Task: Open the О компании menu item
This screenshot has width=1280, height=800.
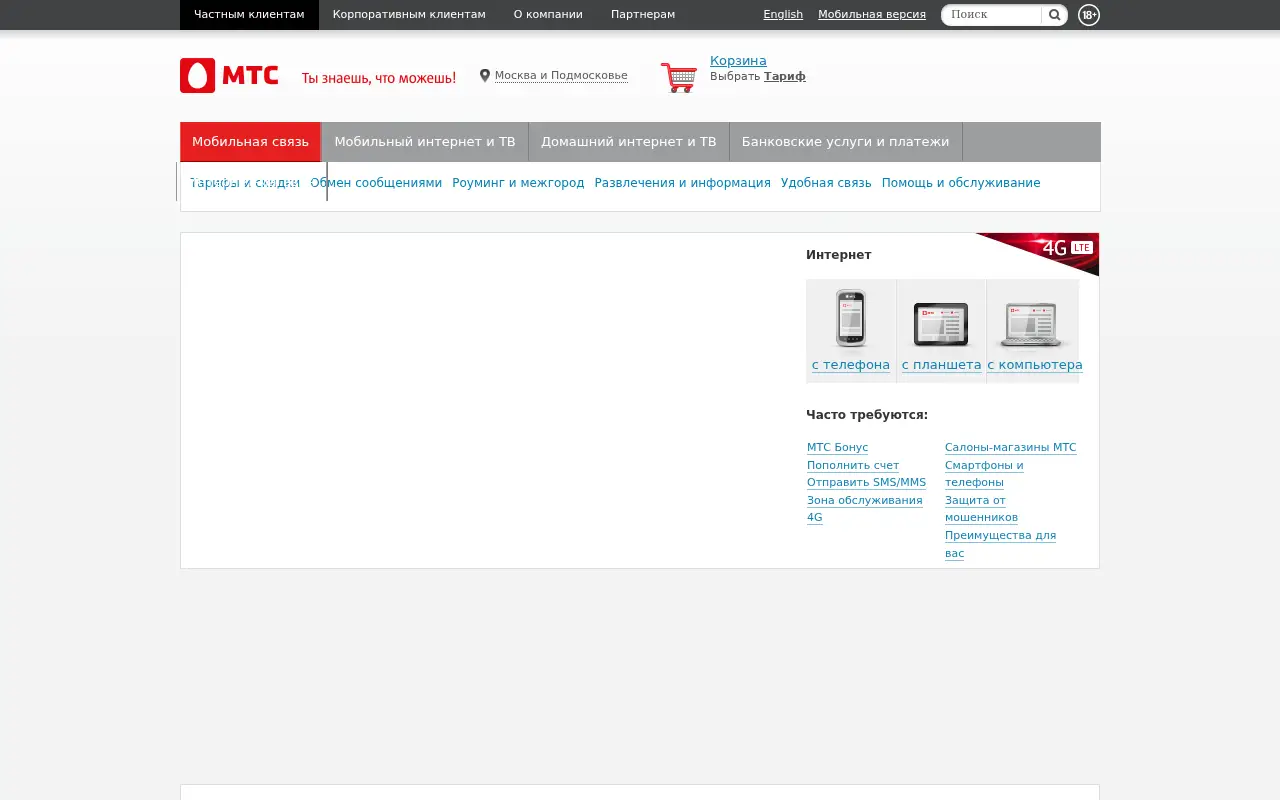Action: [548, 15]
